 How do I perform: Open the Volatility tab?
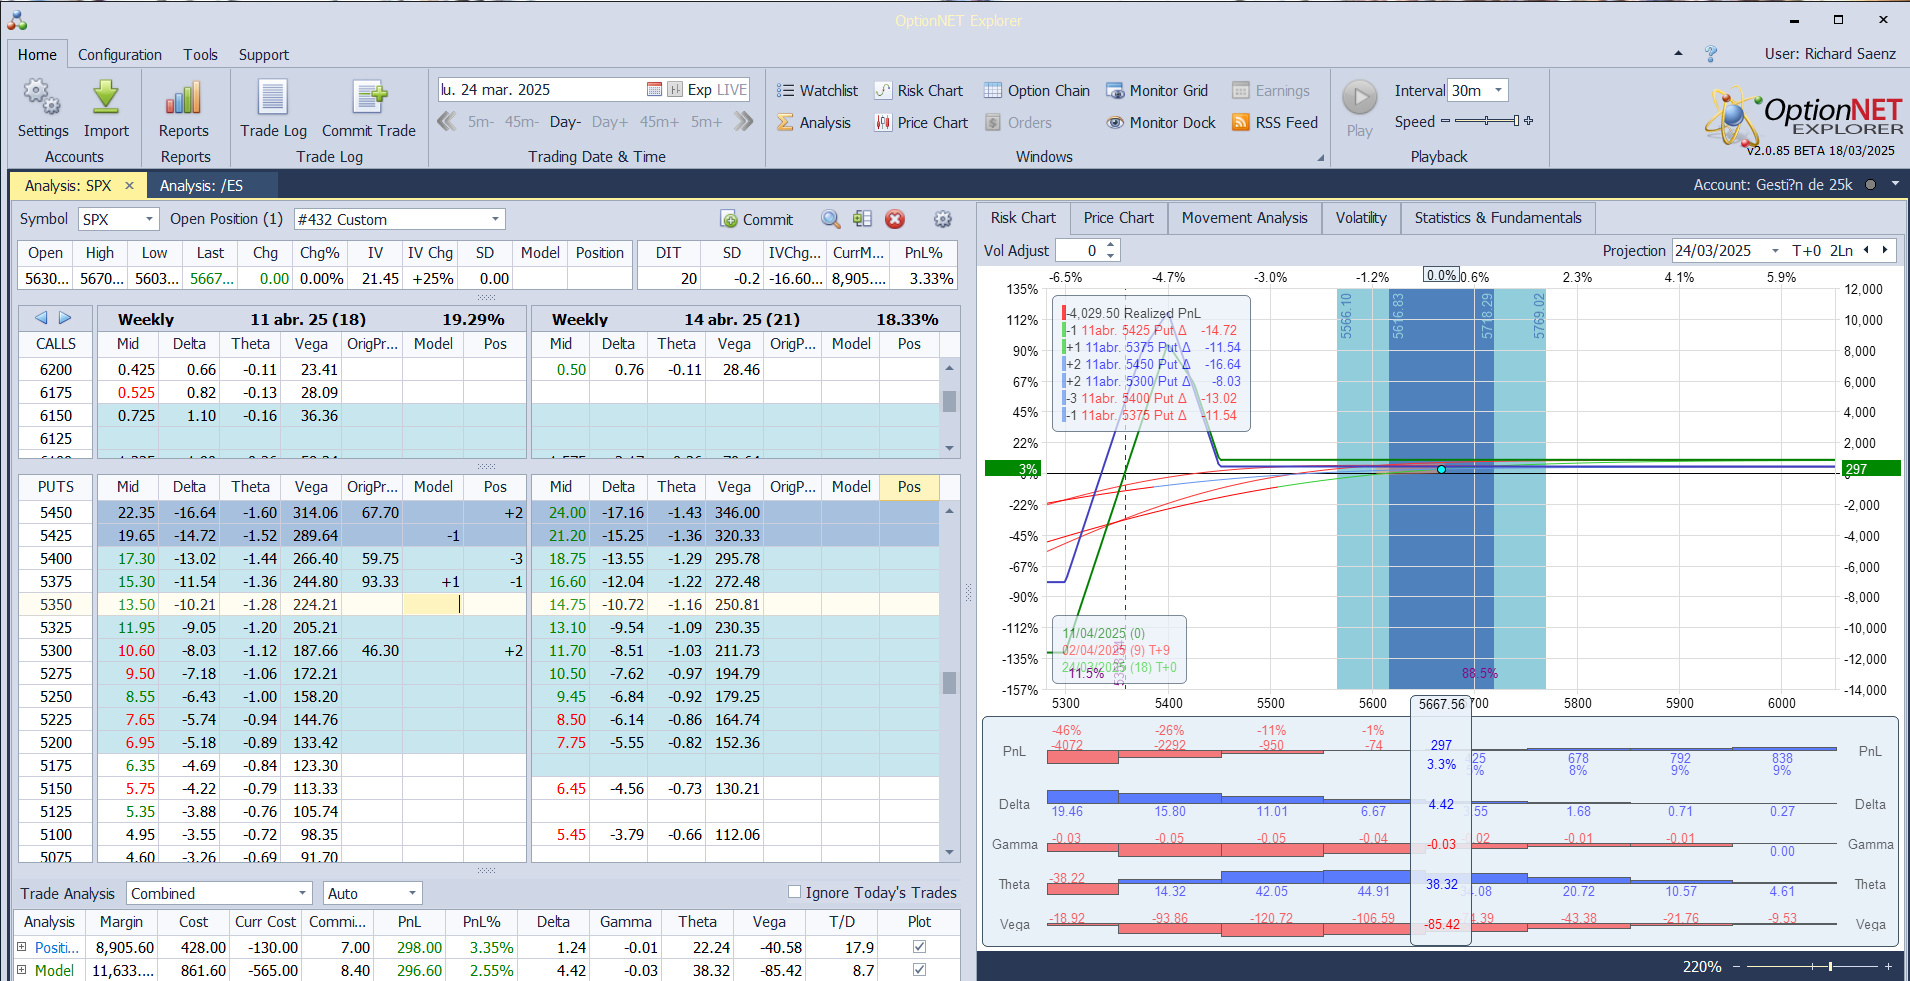[1361, 218]
